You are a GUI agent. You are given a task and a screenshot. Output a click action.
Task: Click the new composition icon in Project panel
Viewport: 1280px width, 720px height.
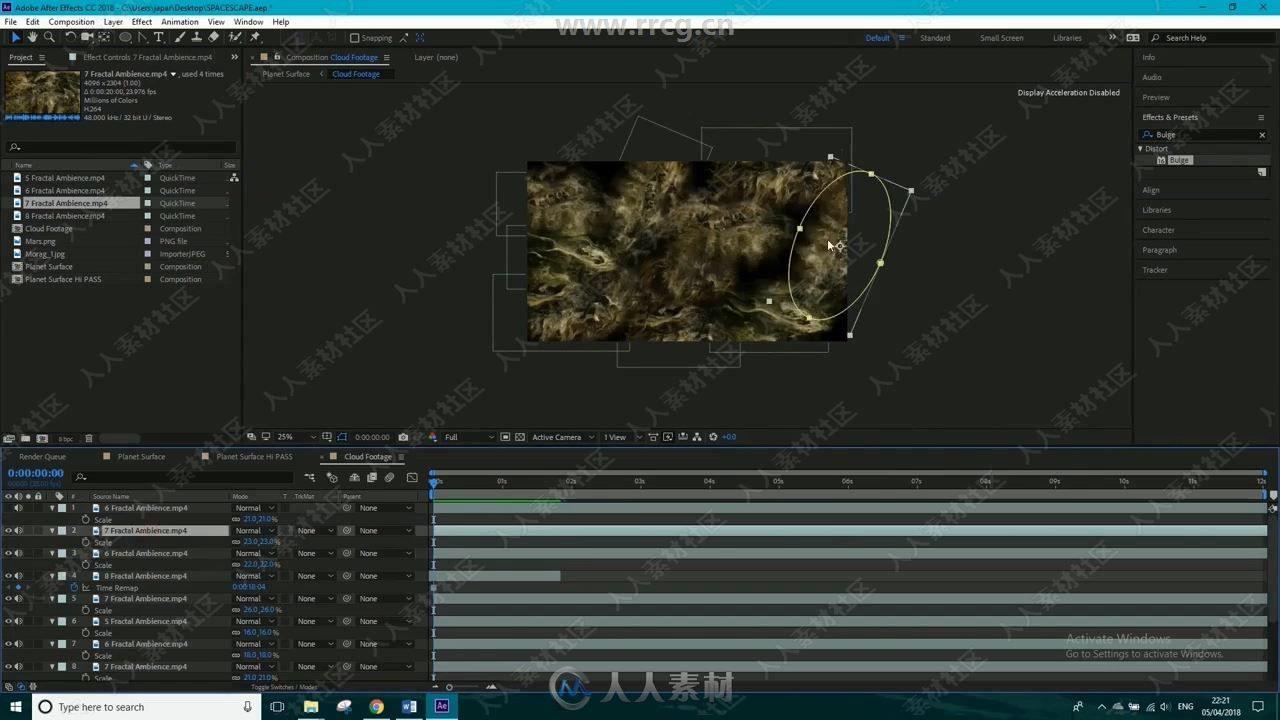pyautogui.click(x=42, y=438)
